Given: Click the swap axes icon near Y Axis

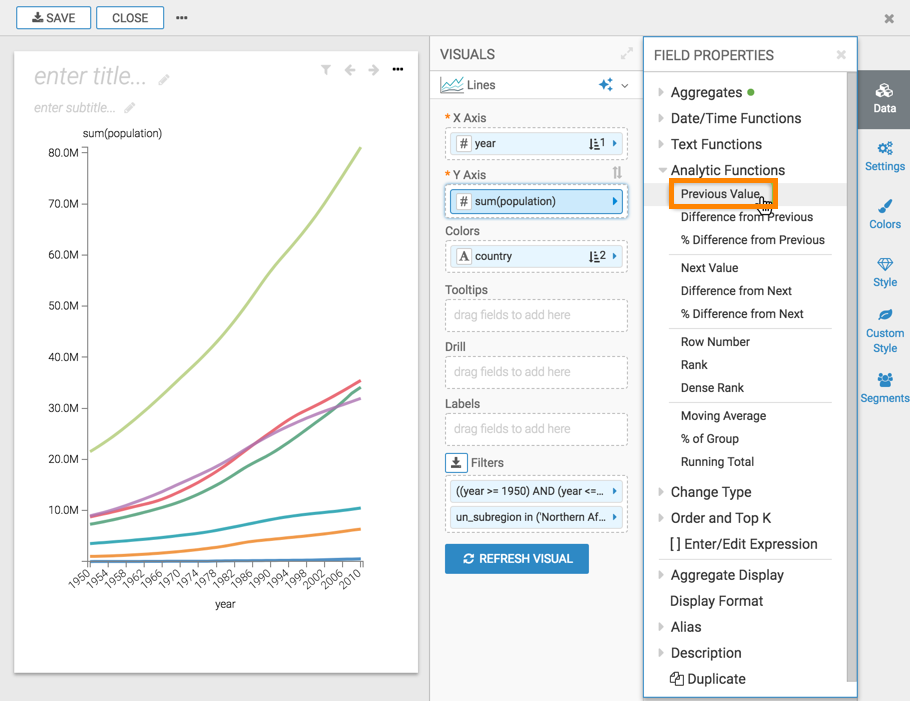Looking at the screenshot, I should [x=617, y=173].
